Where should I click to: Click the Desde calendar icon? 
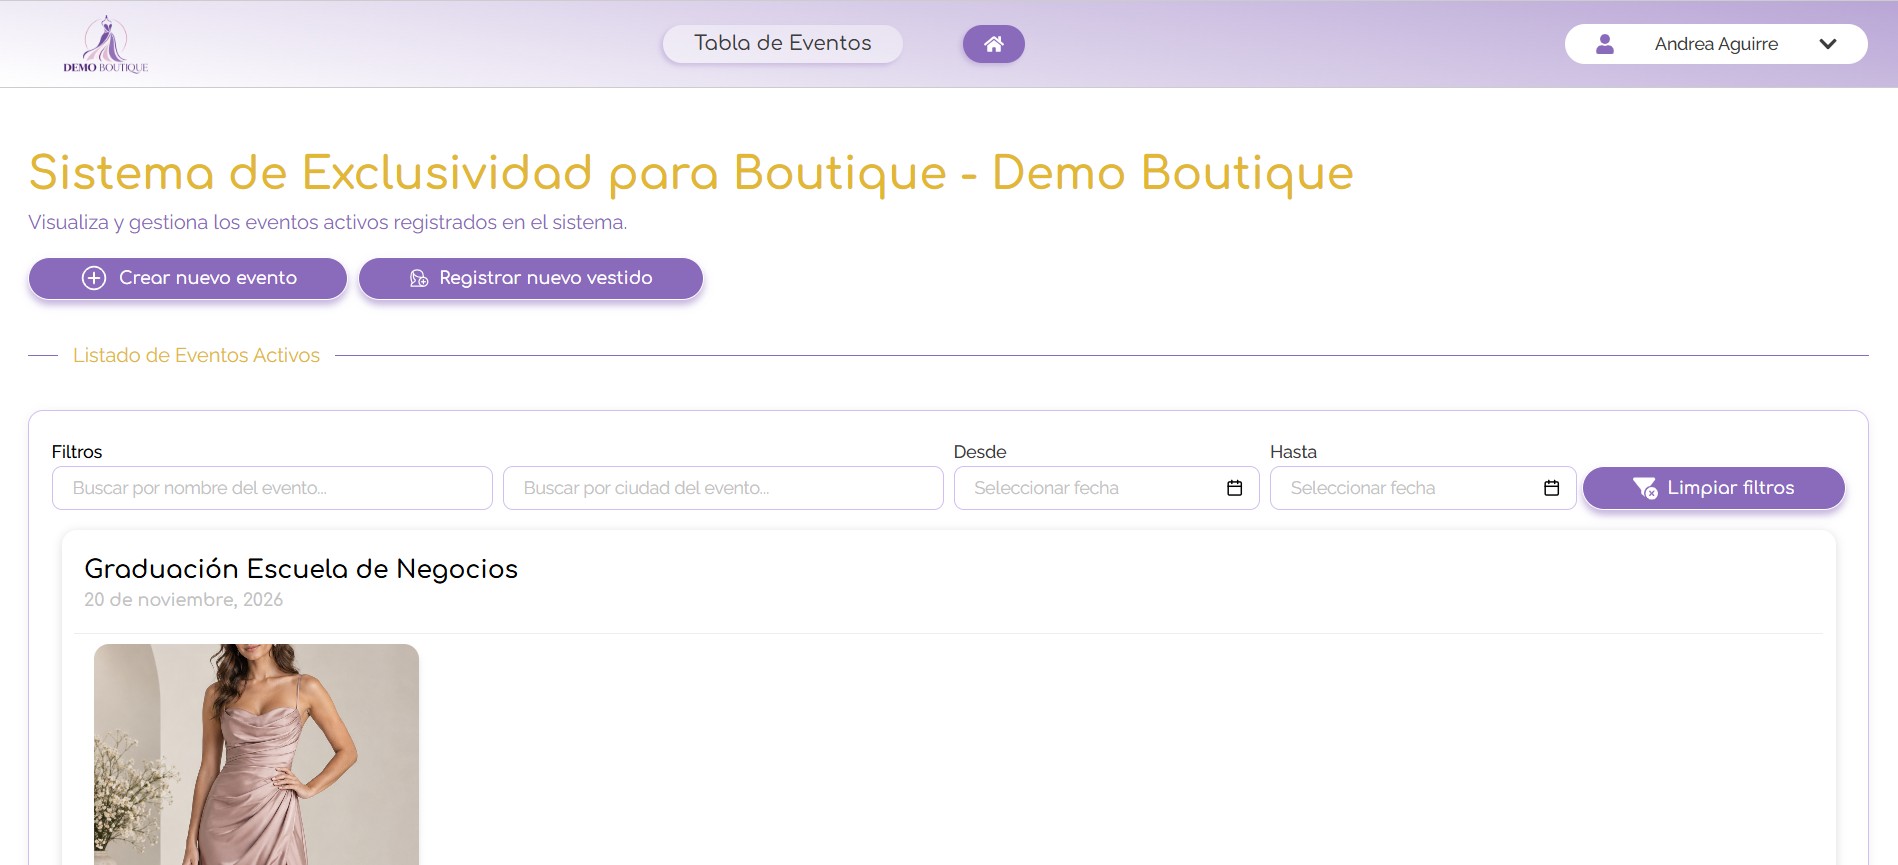(1235, 488)
